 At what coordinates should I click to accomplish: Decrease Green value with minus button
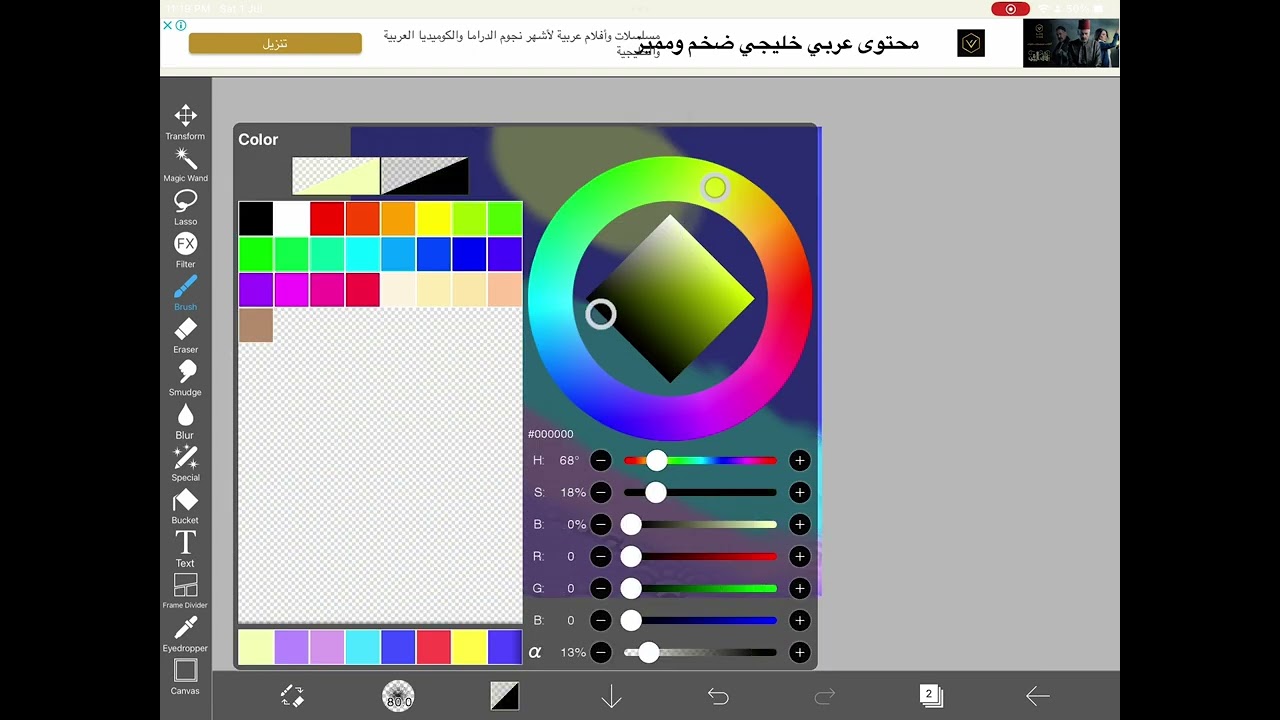click(x=600, y=588)
